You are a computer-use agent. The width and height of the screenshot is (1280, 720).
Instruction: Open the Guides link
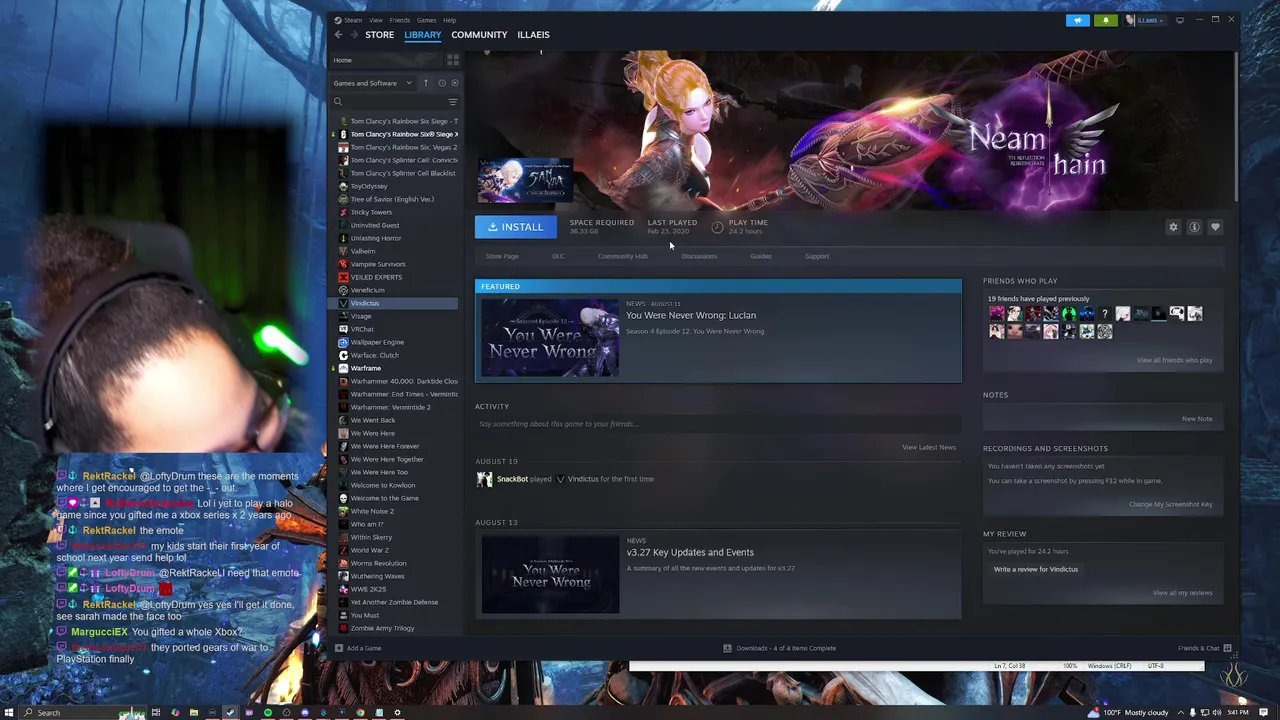[761, 256]
